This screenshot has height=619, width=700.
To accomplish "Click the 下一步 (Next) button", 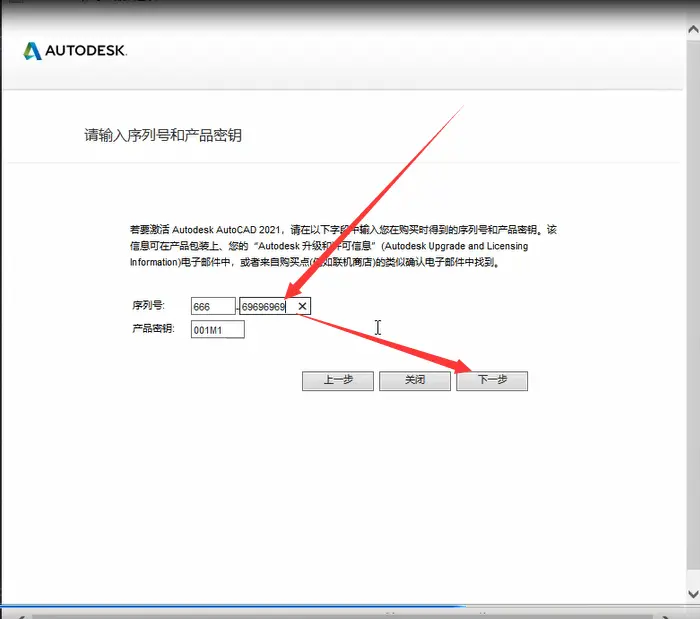I will click(492, 381).
